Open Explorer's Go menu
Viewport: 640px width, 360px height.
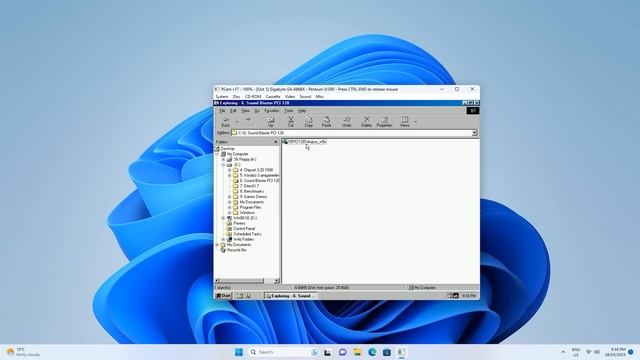tap(257, 111)
